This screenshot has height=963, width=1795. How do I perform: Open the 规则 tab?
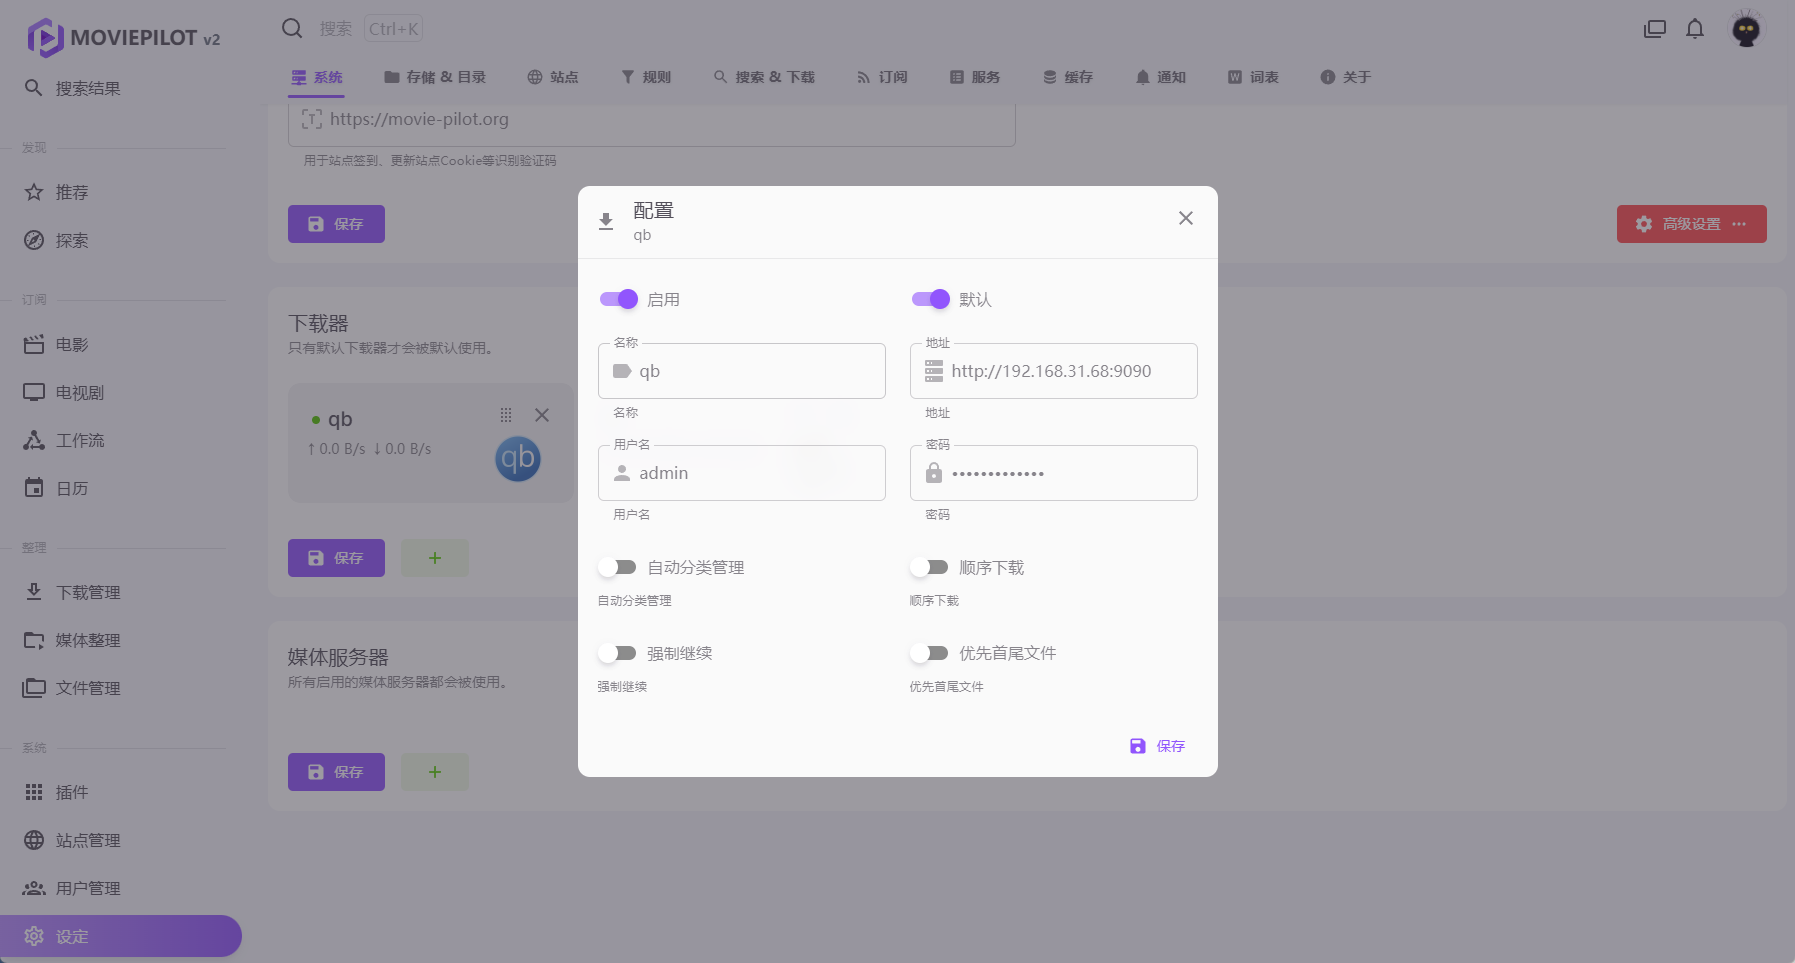646,77
